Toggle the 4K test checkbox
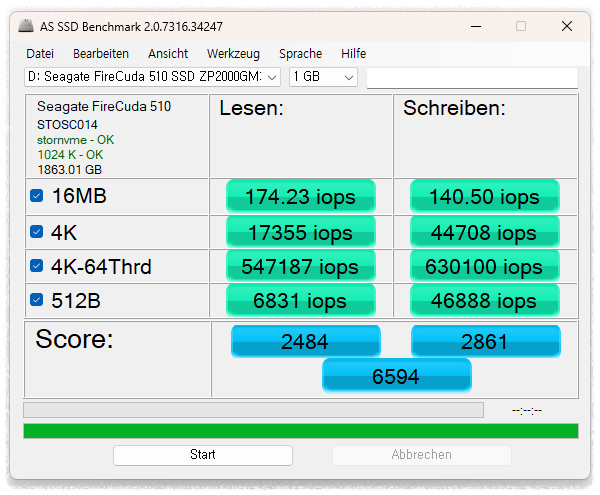The image size is (600, 495). [x=37, y=231]
